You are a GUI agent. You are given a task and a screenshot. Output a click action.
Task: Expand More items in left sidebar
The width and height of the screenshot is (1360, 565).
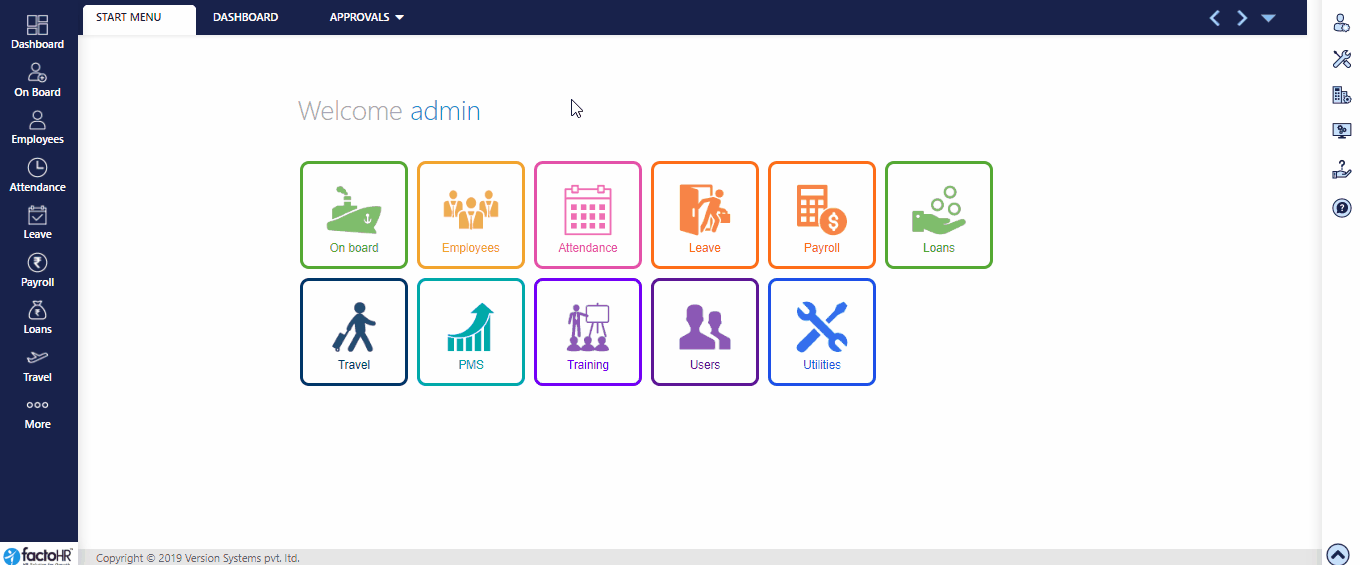point(38,413)
